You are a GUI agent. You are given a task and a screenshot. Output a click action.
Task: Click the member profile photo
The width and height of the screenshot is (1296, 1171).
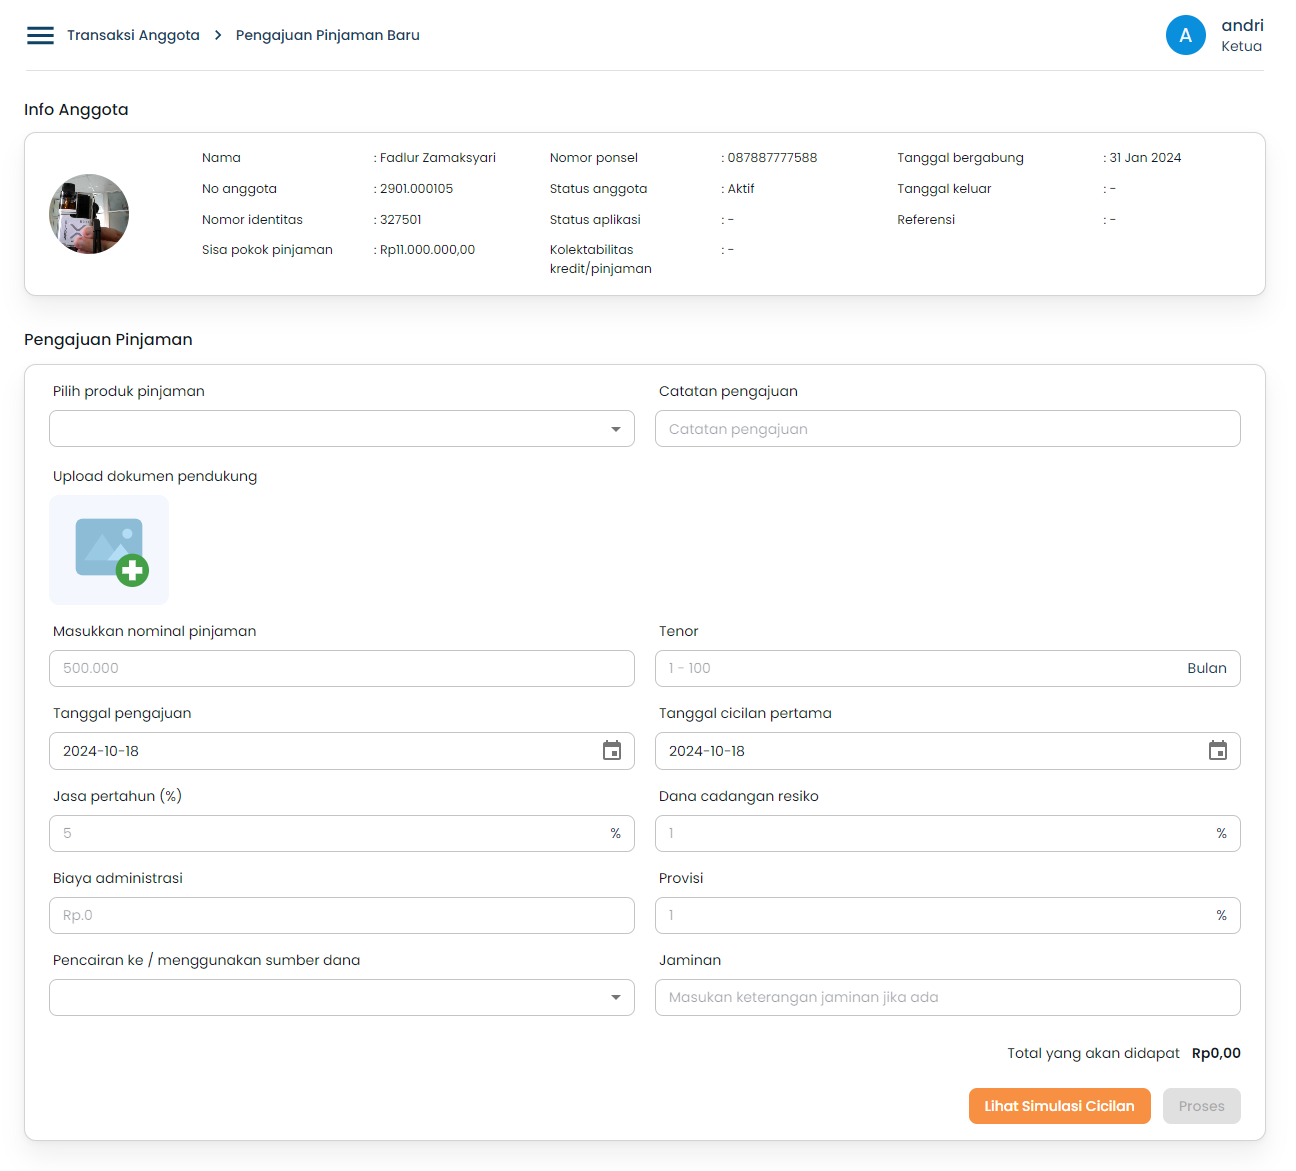(x=89, y=214)
